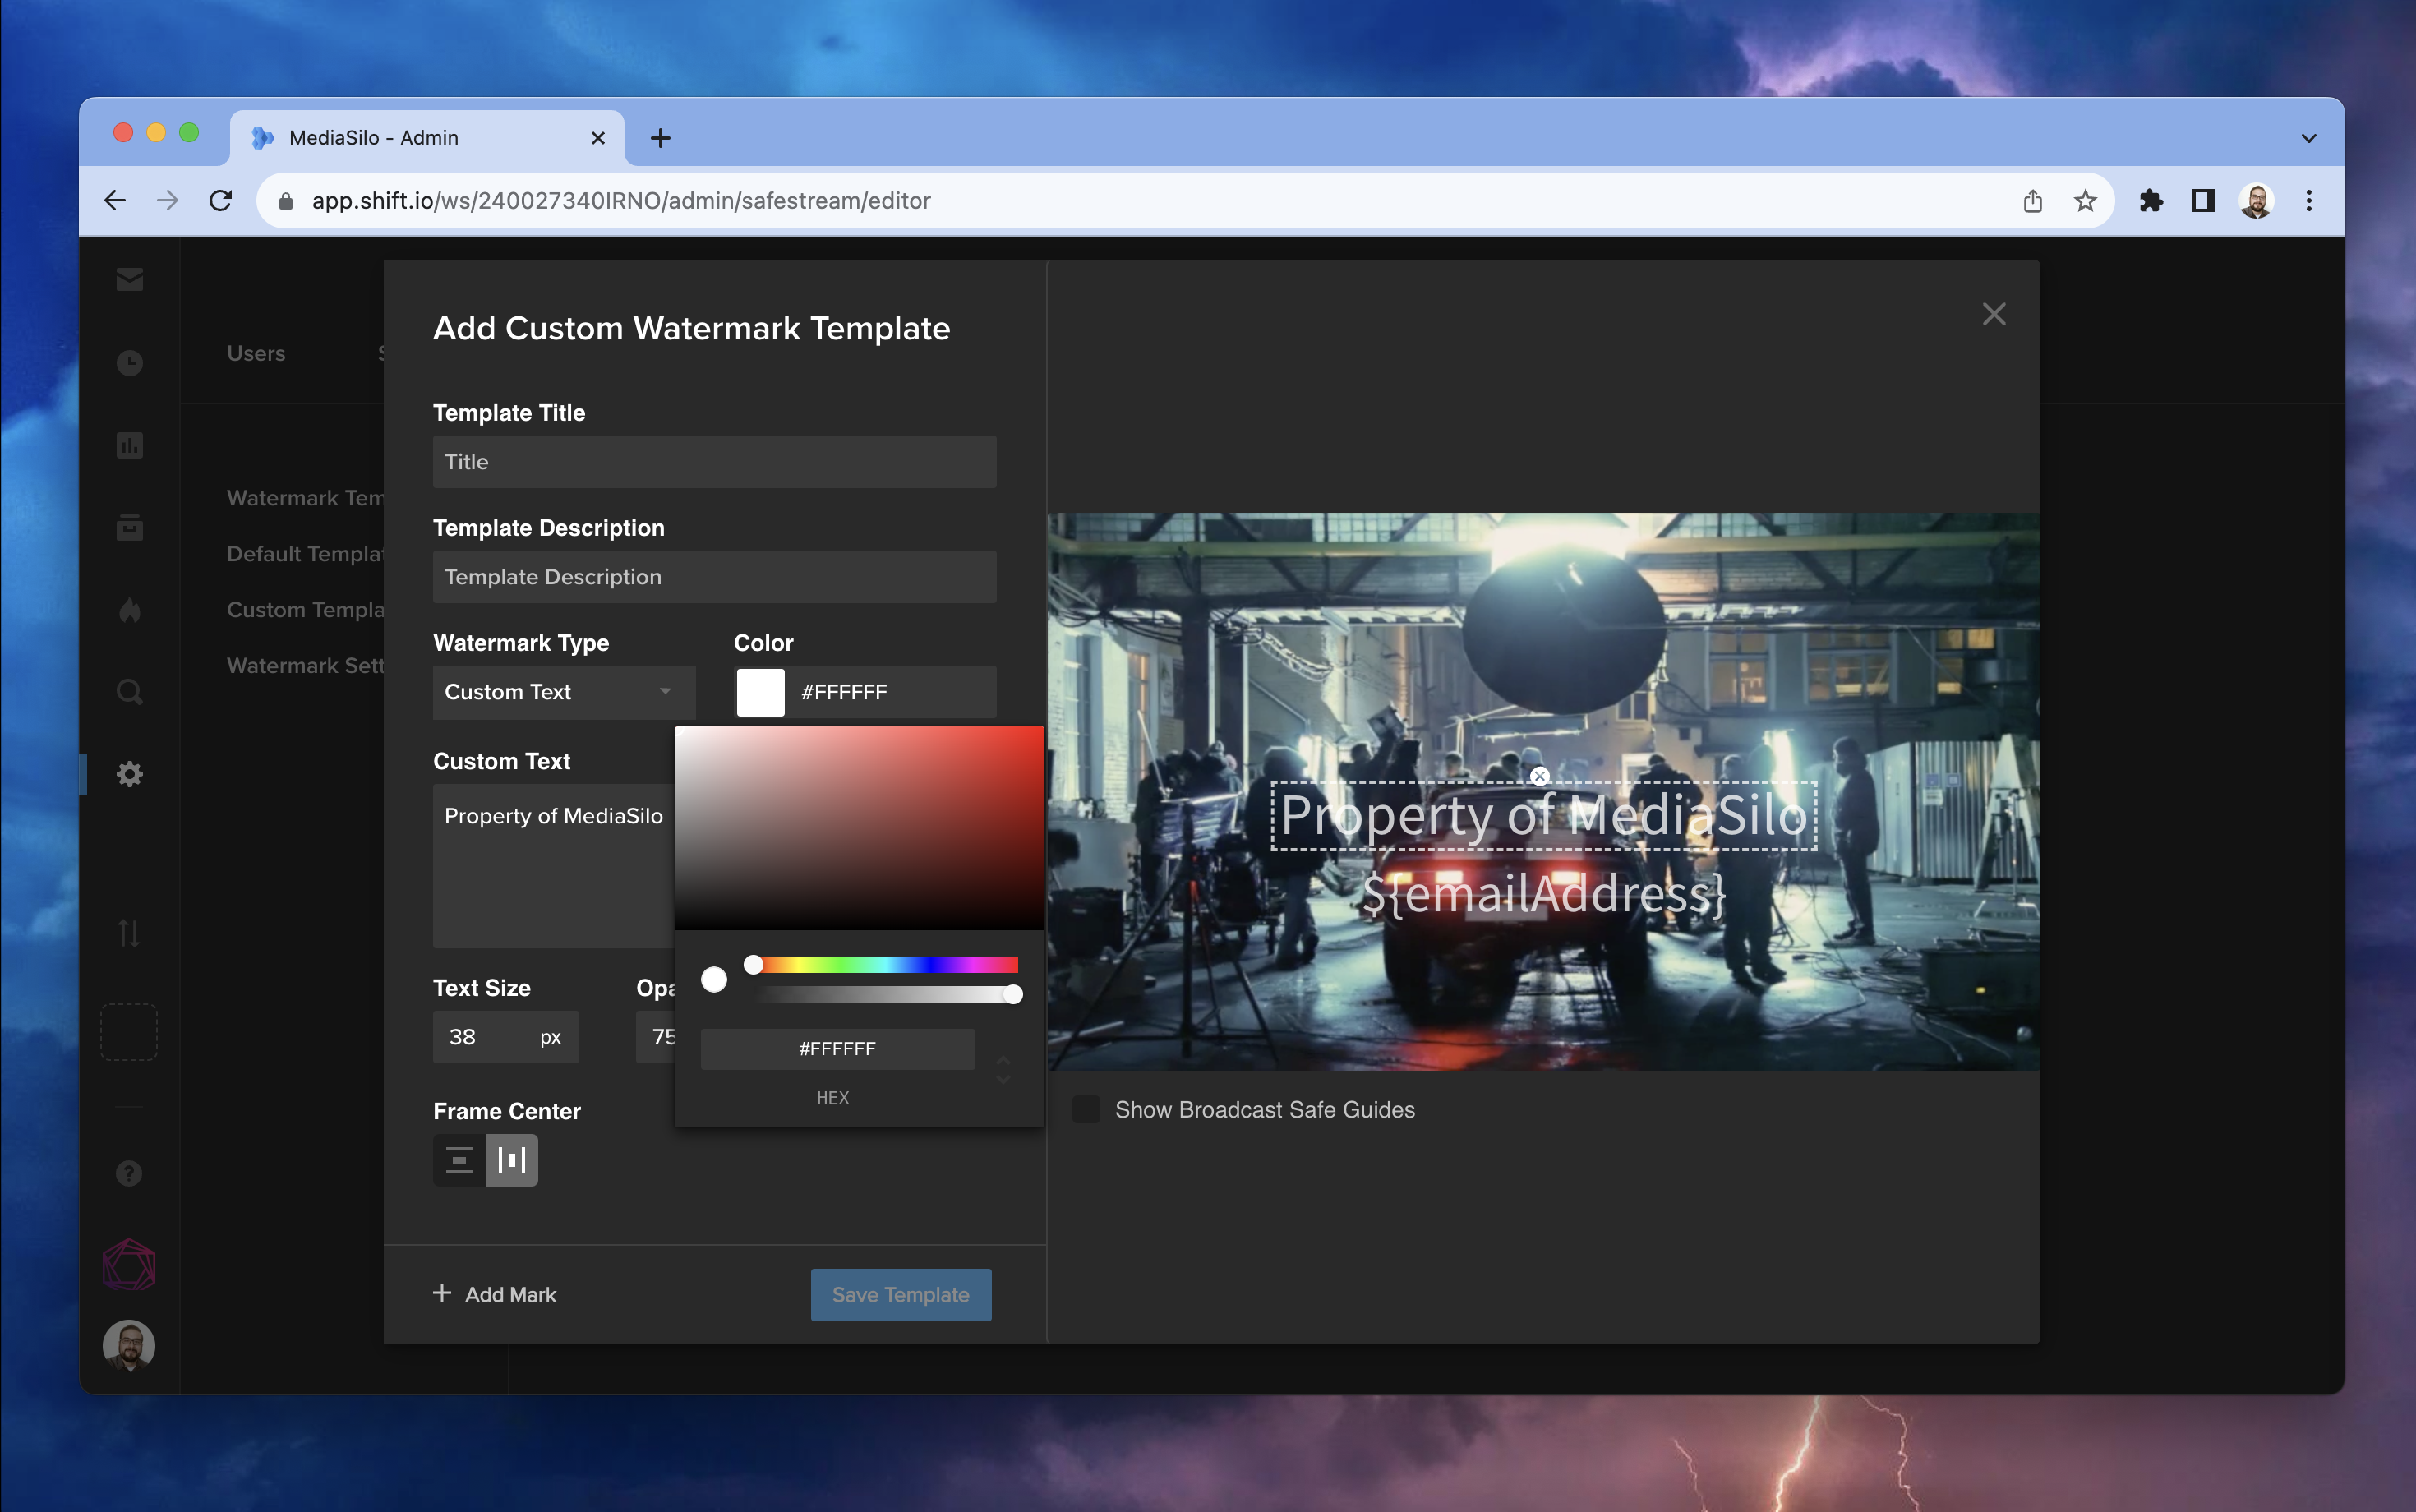The width and height of the screenshot is (2416, 1512).
Task: Click the dashed drop zone box in sidebar
Action: (129, 1032)
